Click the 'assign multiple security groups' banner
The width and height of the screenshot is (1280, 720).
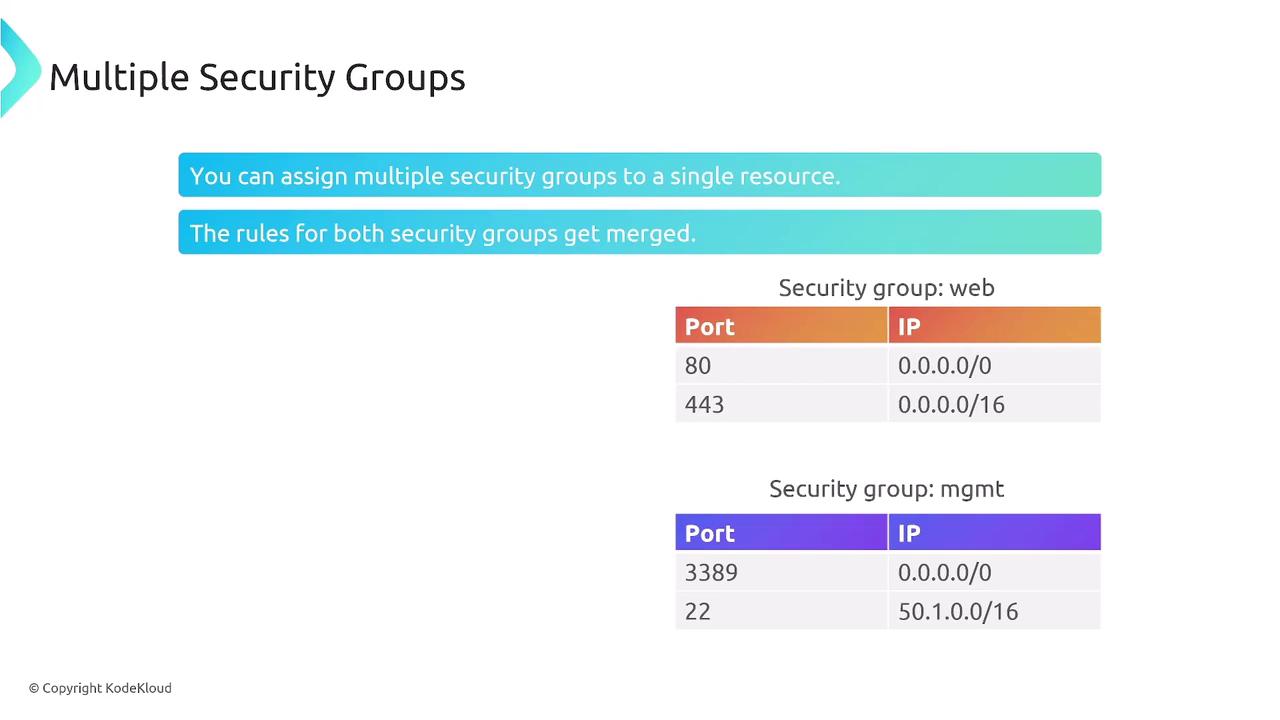[x=639, y=175]
